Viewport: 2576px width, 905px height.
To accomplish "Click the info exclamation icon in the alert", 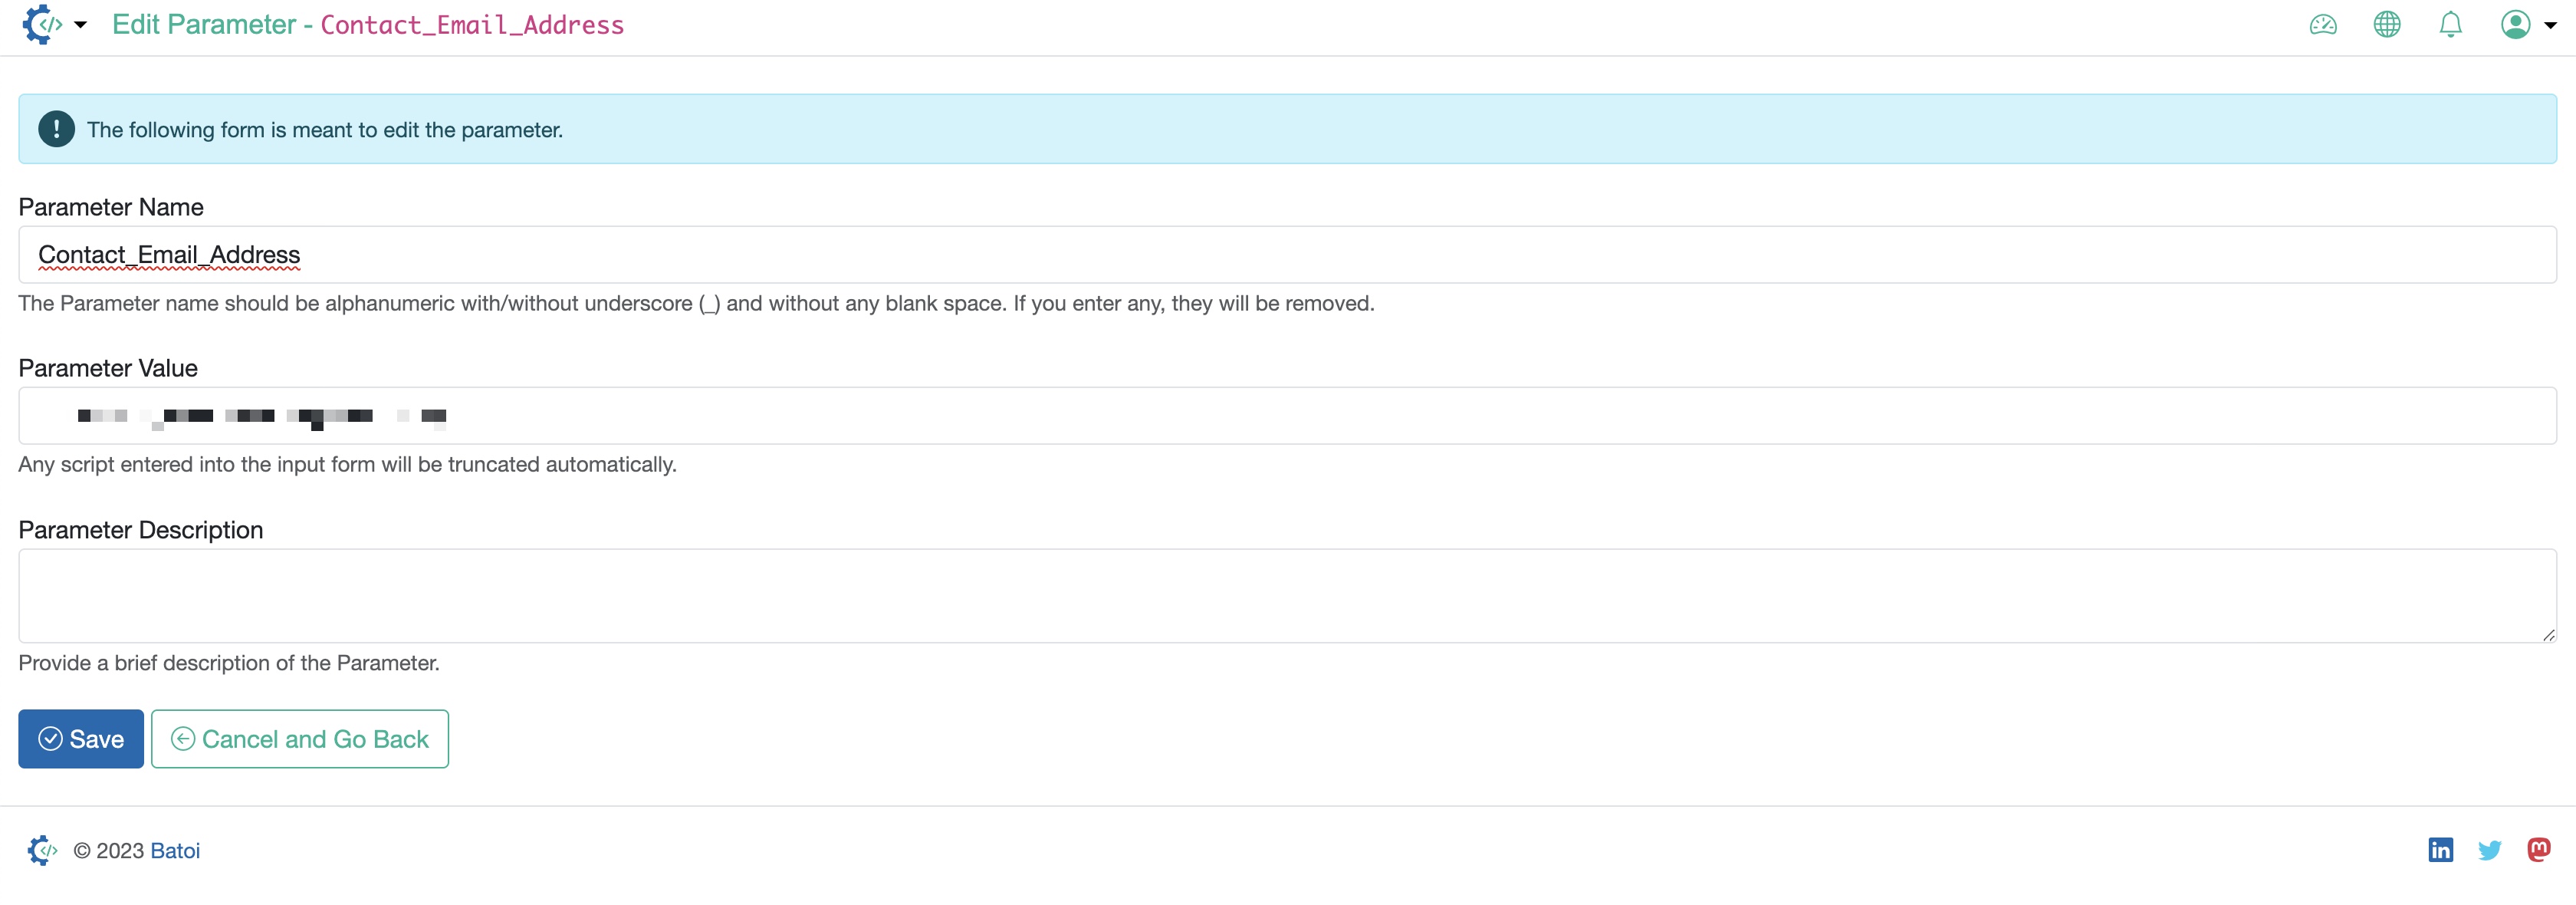I will click(56, 129).
